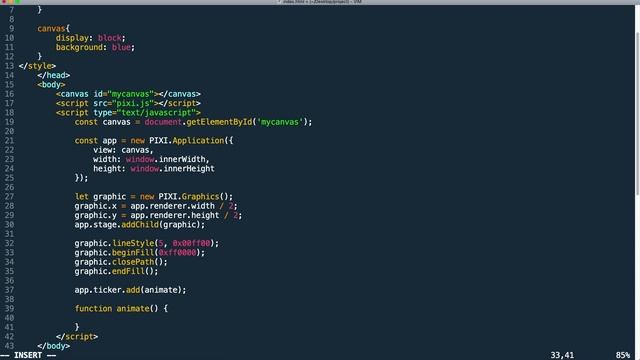This screenshot has width=640, height=360.
Task: Click the "</head>" tag on line 14
Action: pyautogui.click(x=53, y=76)
